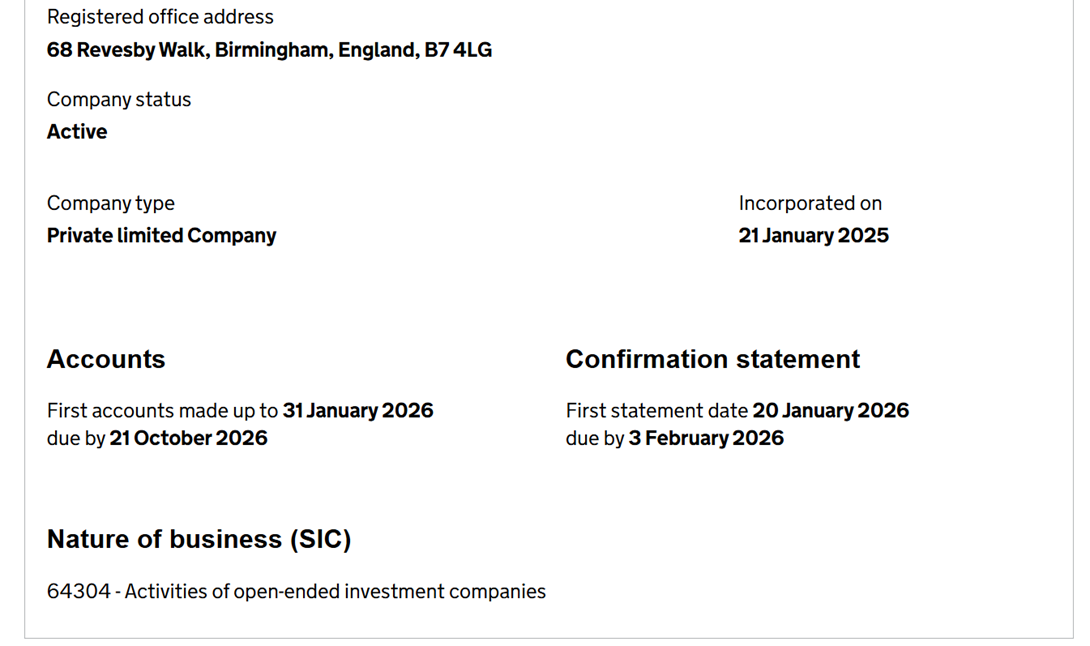Viewport: 1090px width, 646px height.
Task: Click the postcode B7 4LG
Action: 458,50
